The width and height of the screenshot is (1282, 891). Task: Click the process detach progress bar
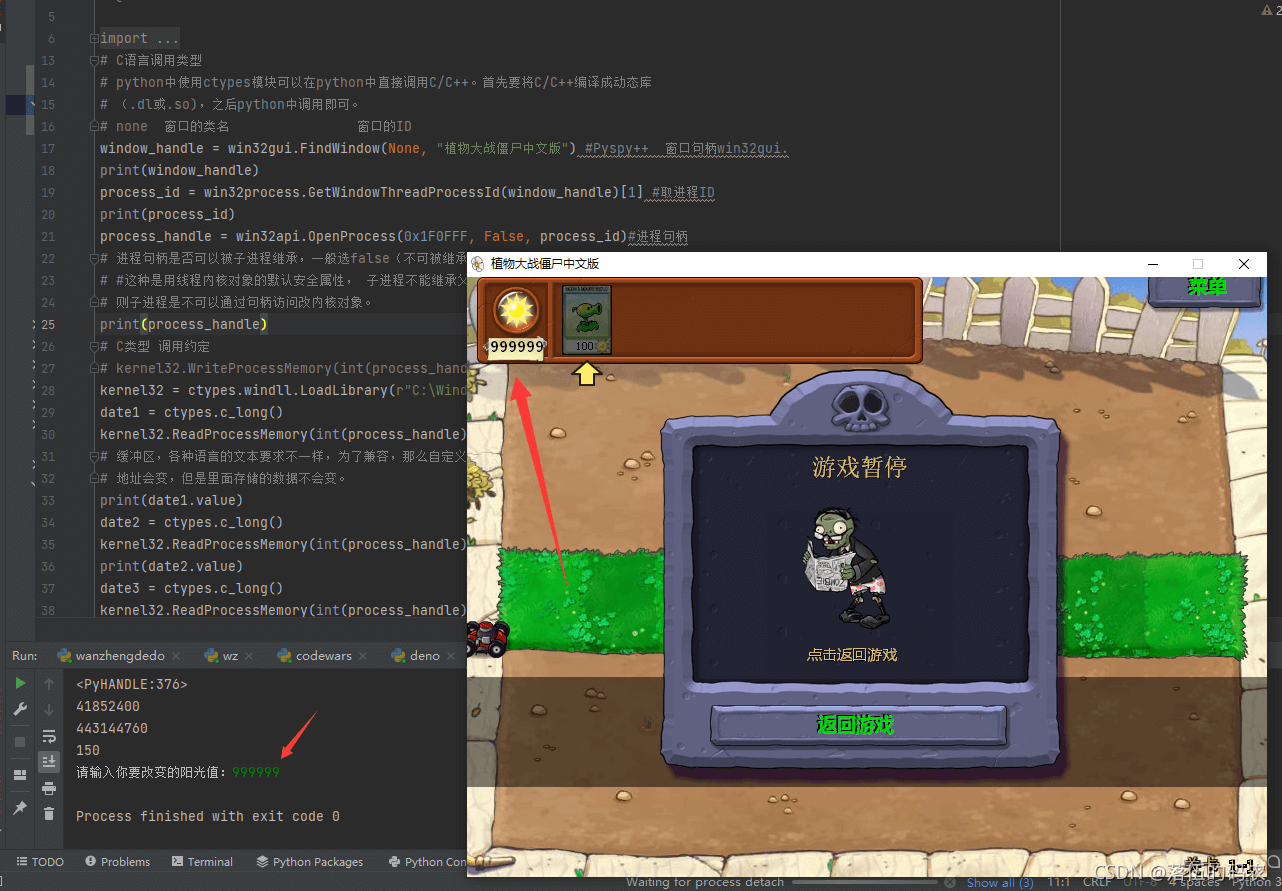863,882
